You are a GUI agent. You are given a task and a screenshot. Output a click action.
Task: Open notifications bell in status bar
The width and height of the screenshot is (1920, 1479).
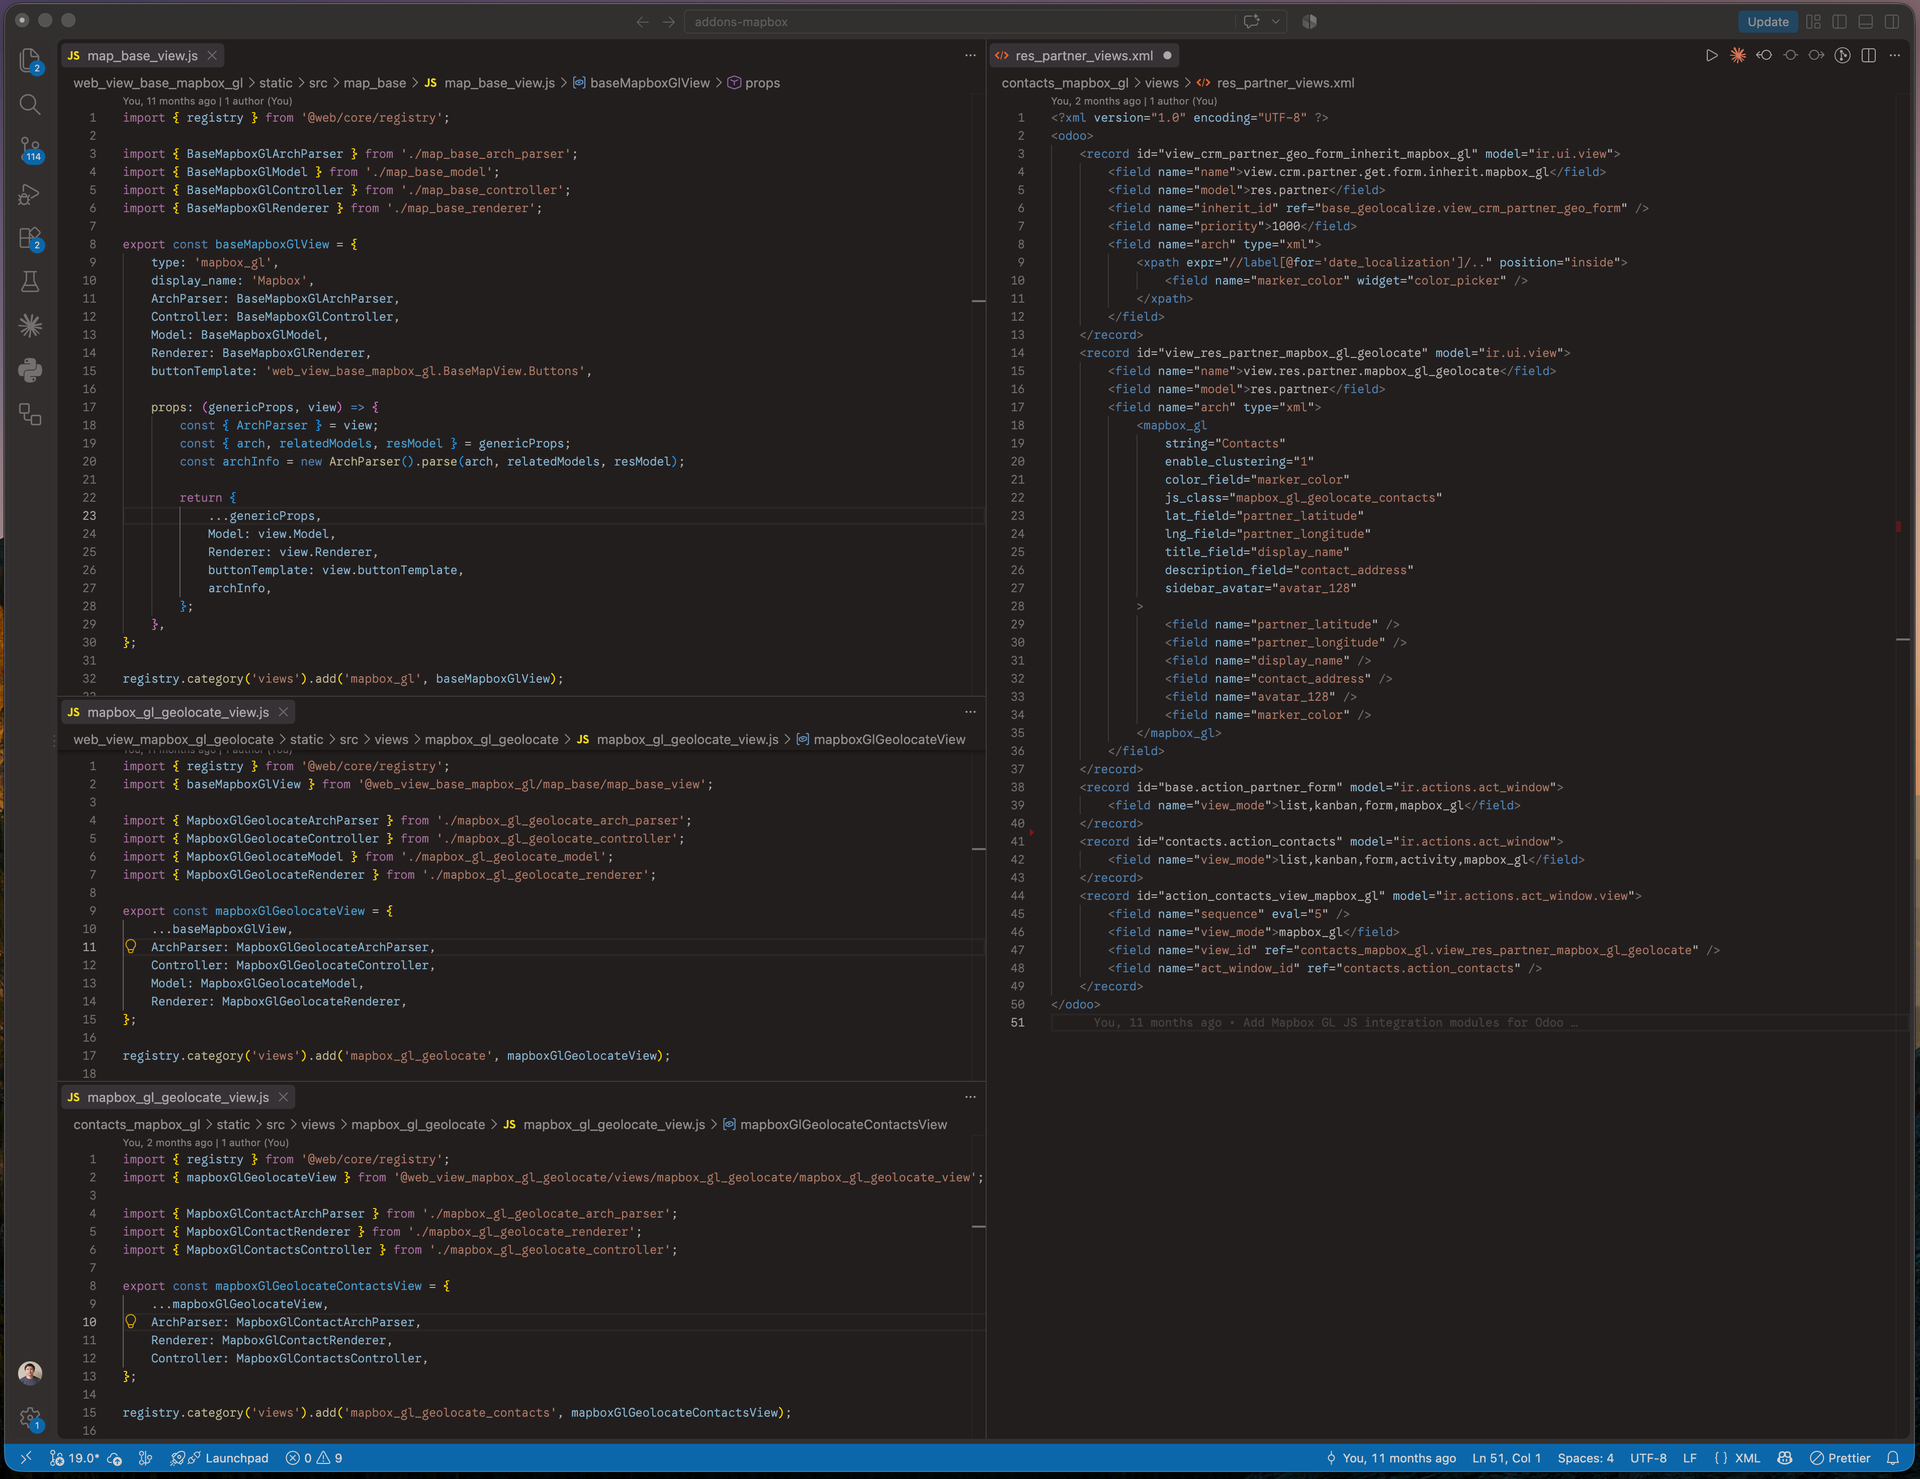[1893, 1458]
